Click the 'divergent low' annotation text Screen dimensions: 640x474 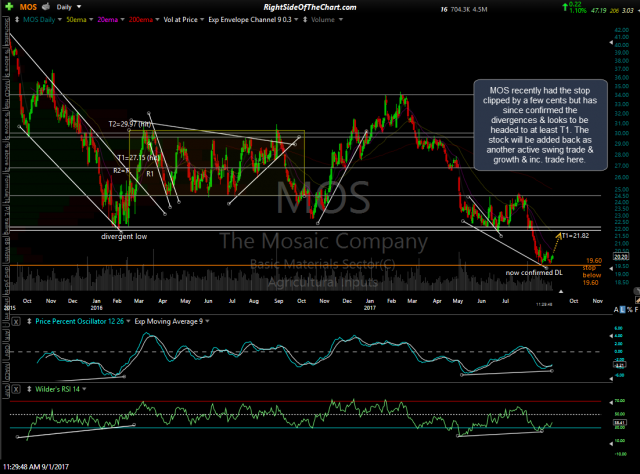tap(124, 236)
